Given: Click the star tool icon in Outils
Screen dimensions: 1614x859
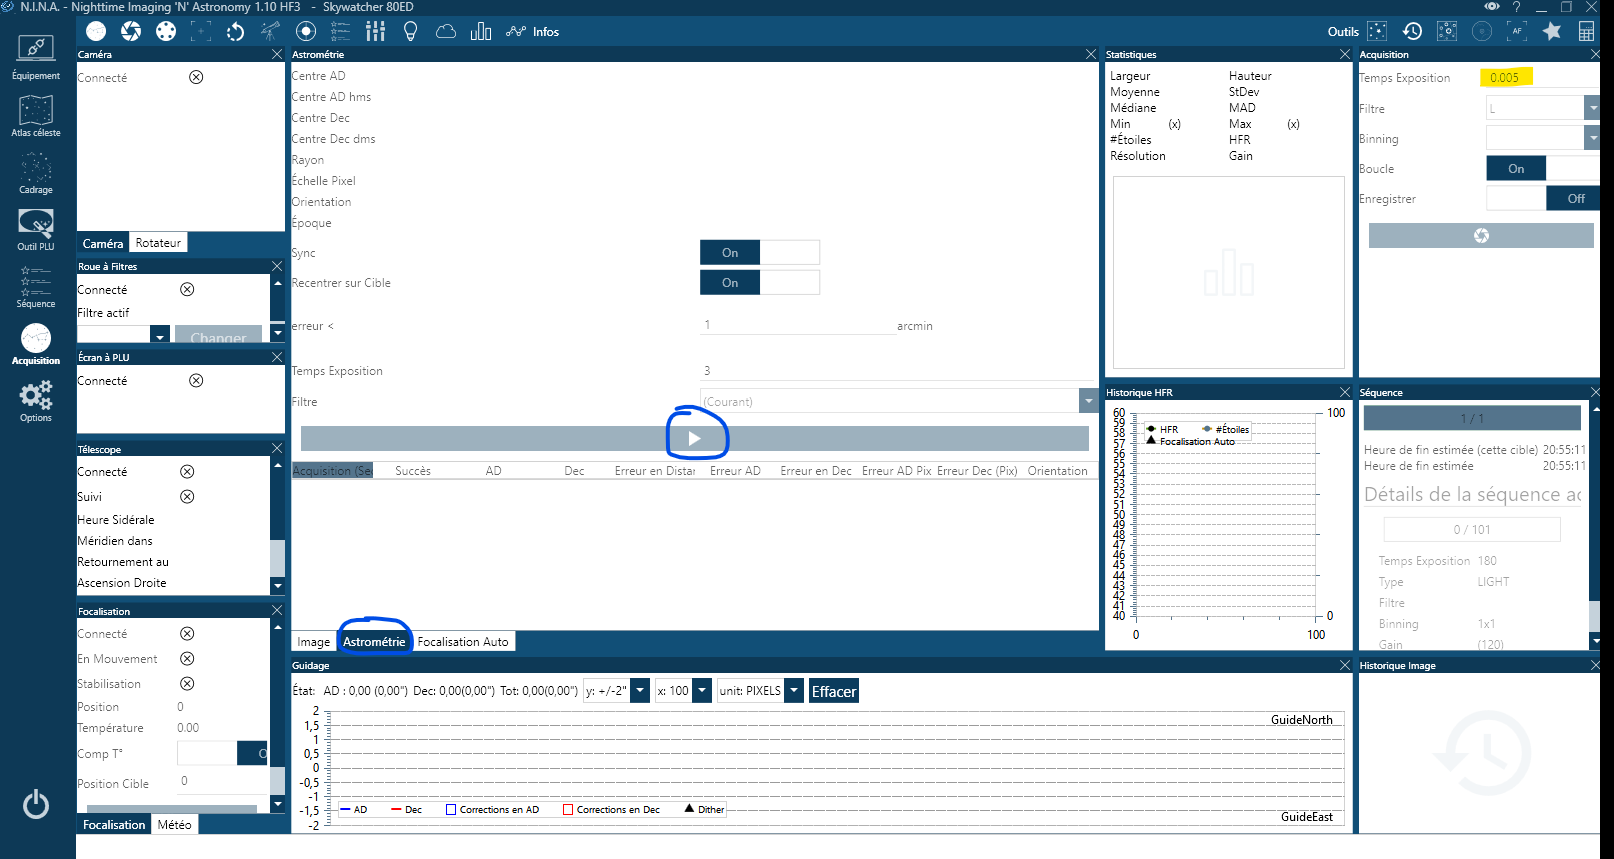Looking at the screenshot, I should pos(1552,31).
